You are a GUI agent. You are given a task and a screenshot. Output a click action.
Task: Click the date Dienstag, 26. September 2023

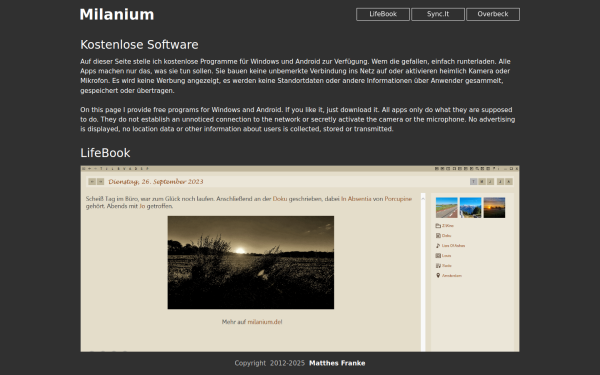(x=156, y=181)
